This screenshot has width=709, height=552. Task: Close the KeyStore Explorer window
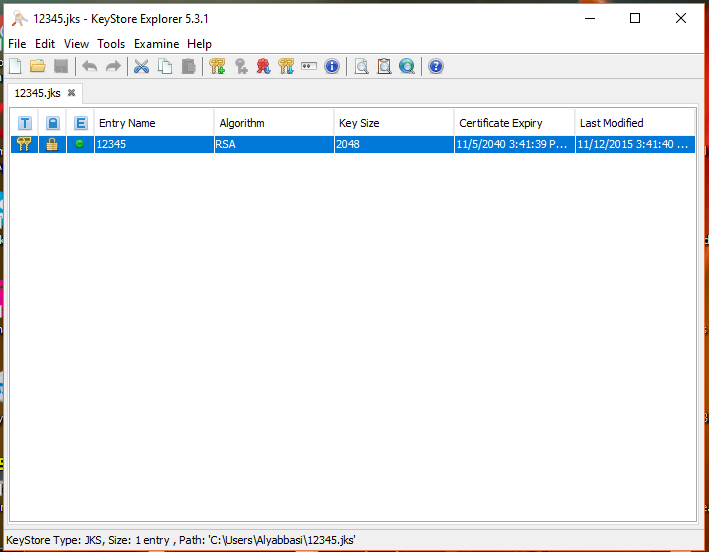[x=681, y=19]
